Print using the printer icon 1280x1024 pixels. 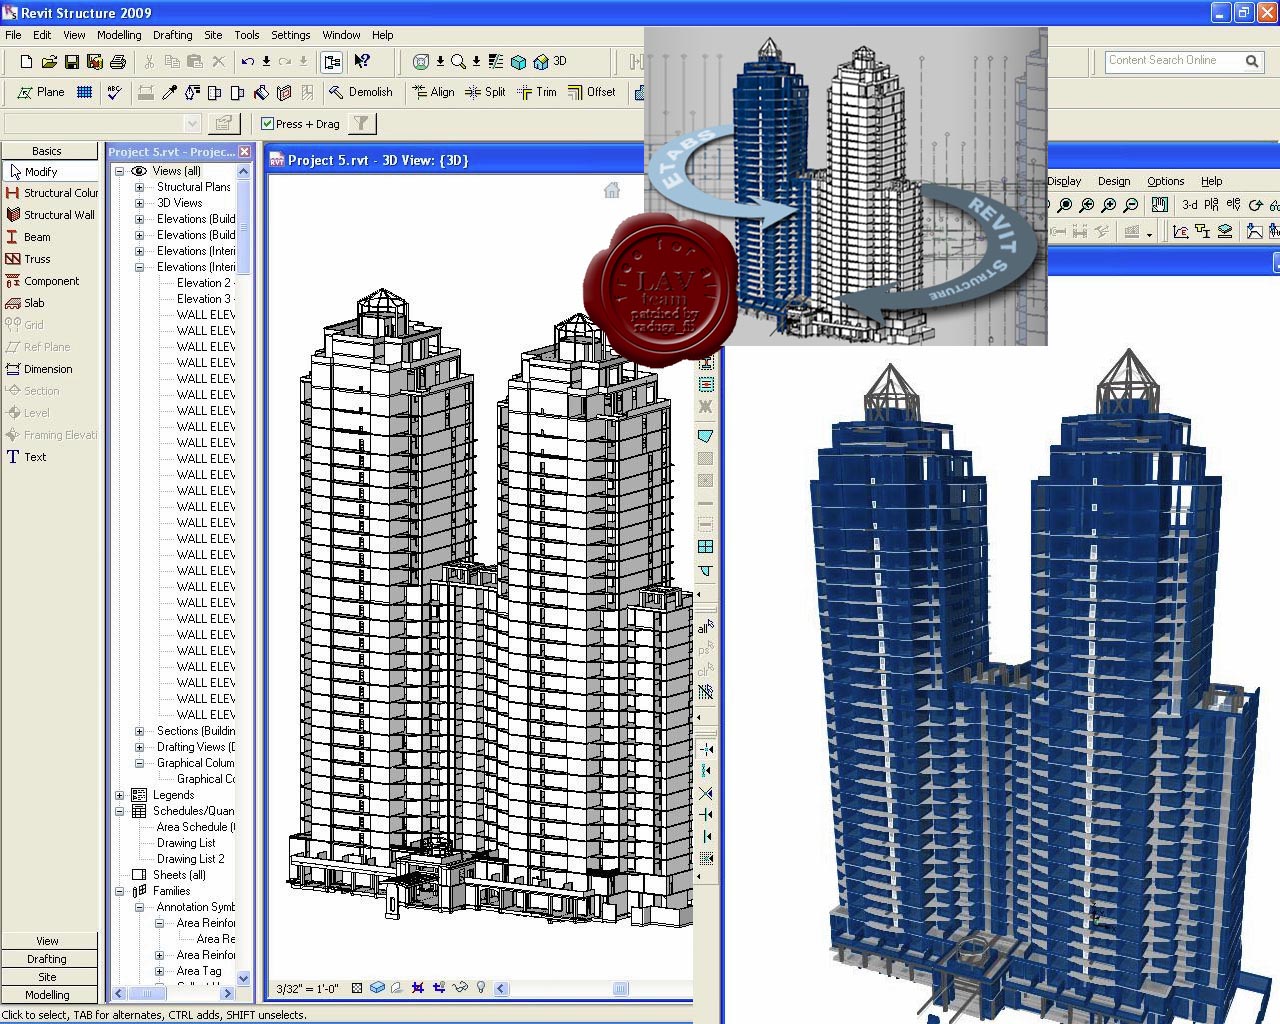tap(118, 62)
